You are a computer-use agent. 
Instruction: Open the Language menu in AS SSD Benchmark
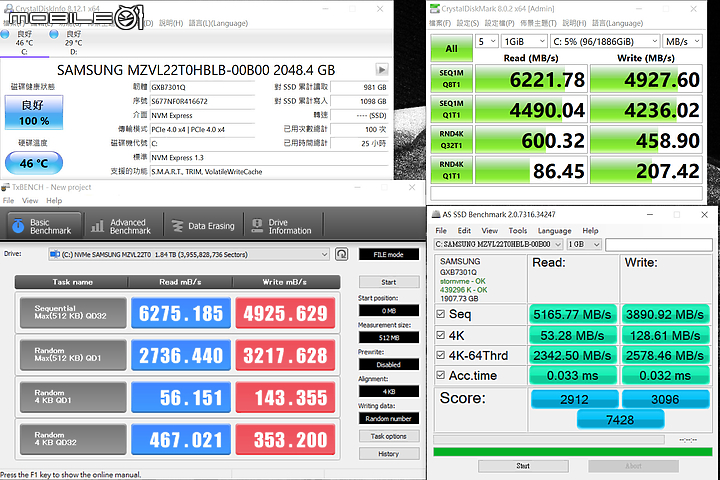click(555, 231)
